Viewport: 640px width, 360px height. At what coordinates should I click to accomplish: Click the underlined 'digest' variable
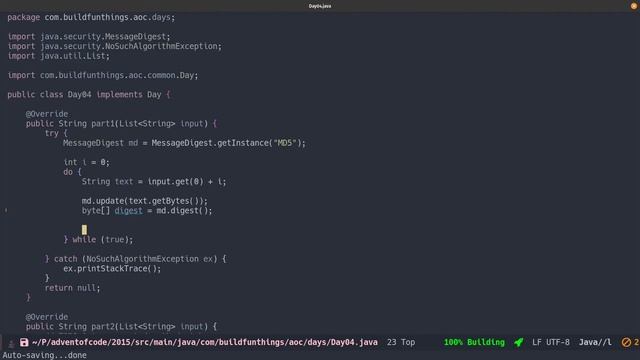(129, 211)
